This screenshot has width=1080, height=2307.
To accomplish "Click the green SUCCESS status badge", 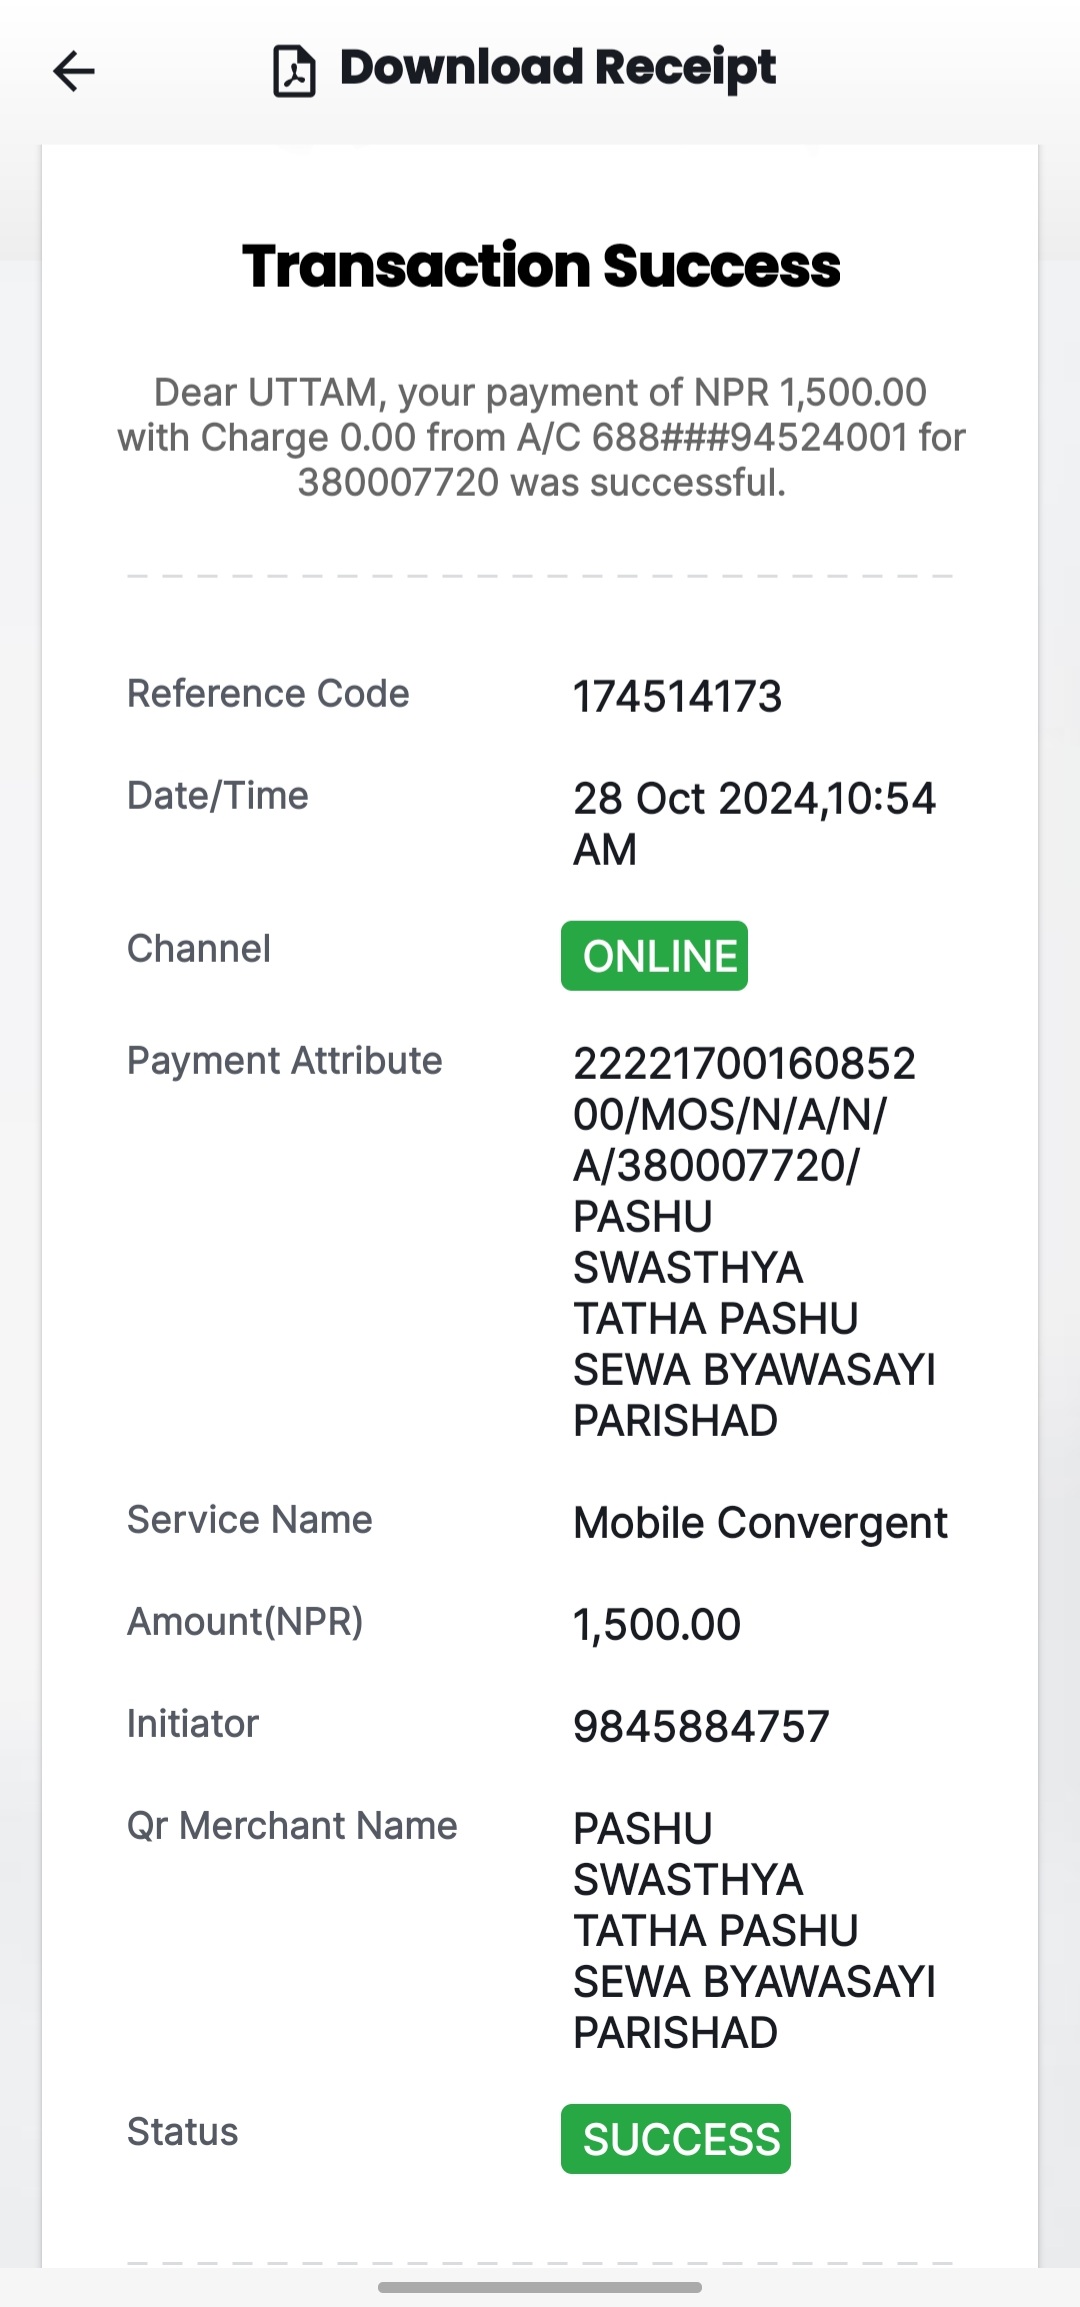I will pos(676,2139).
